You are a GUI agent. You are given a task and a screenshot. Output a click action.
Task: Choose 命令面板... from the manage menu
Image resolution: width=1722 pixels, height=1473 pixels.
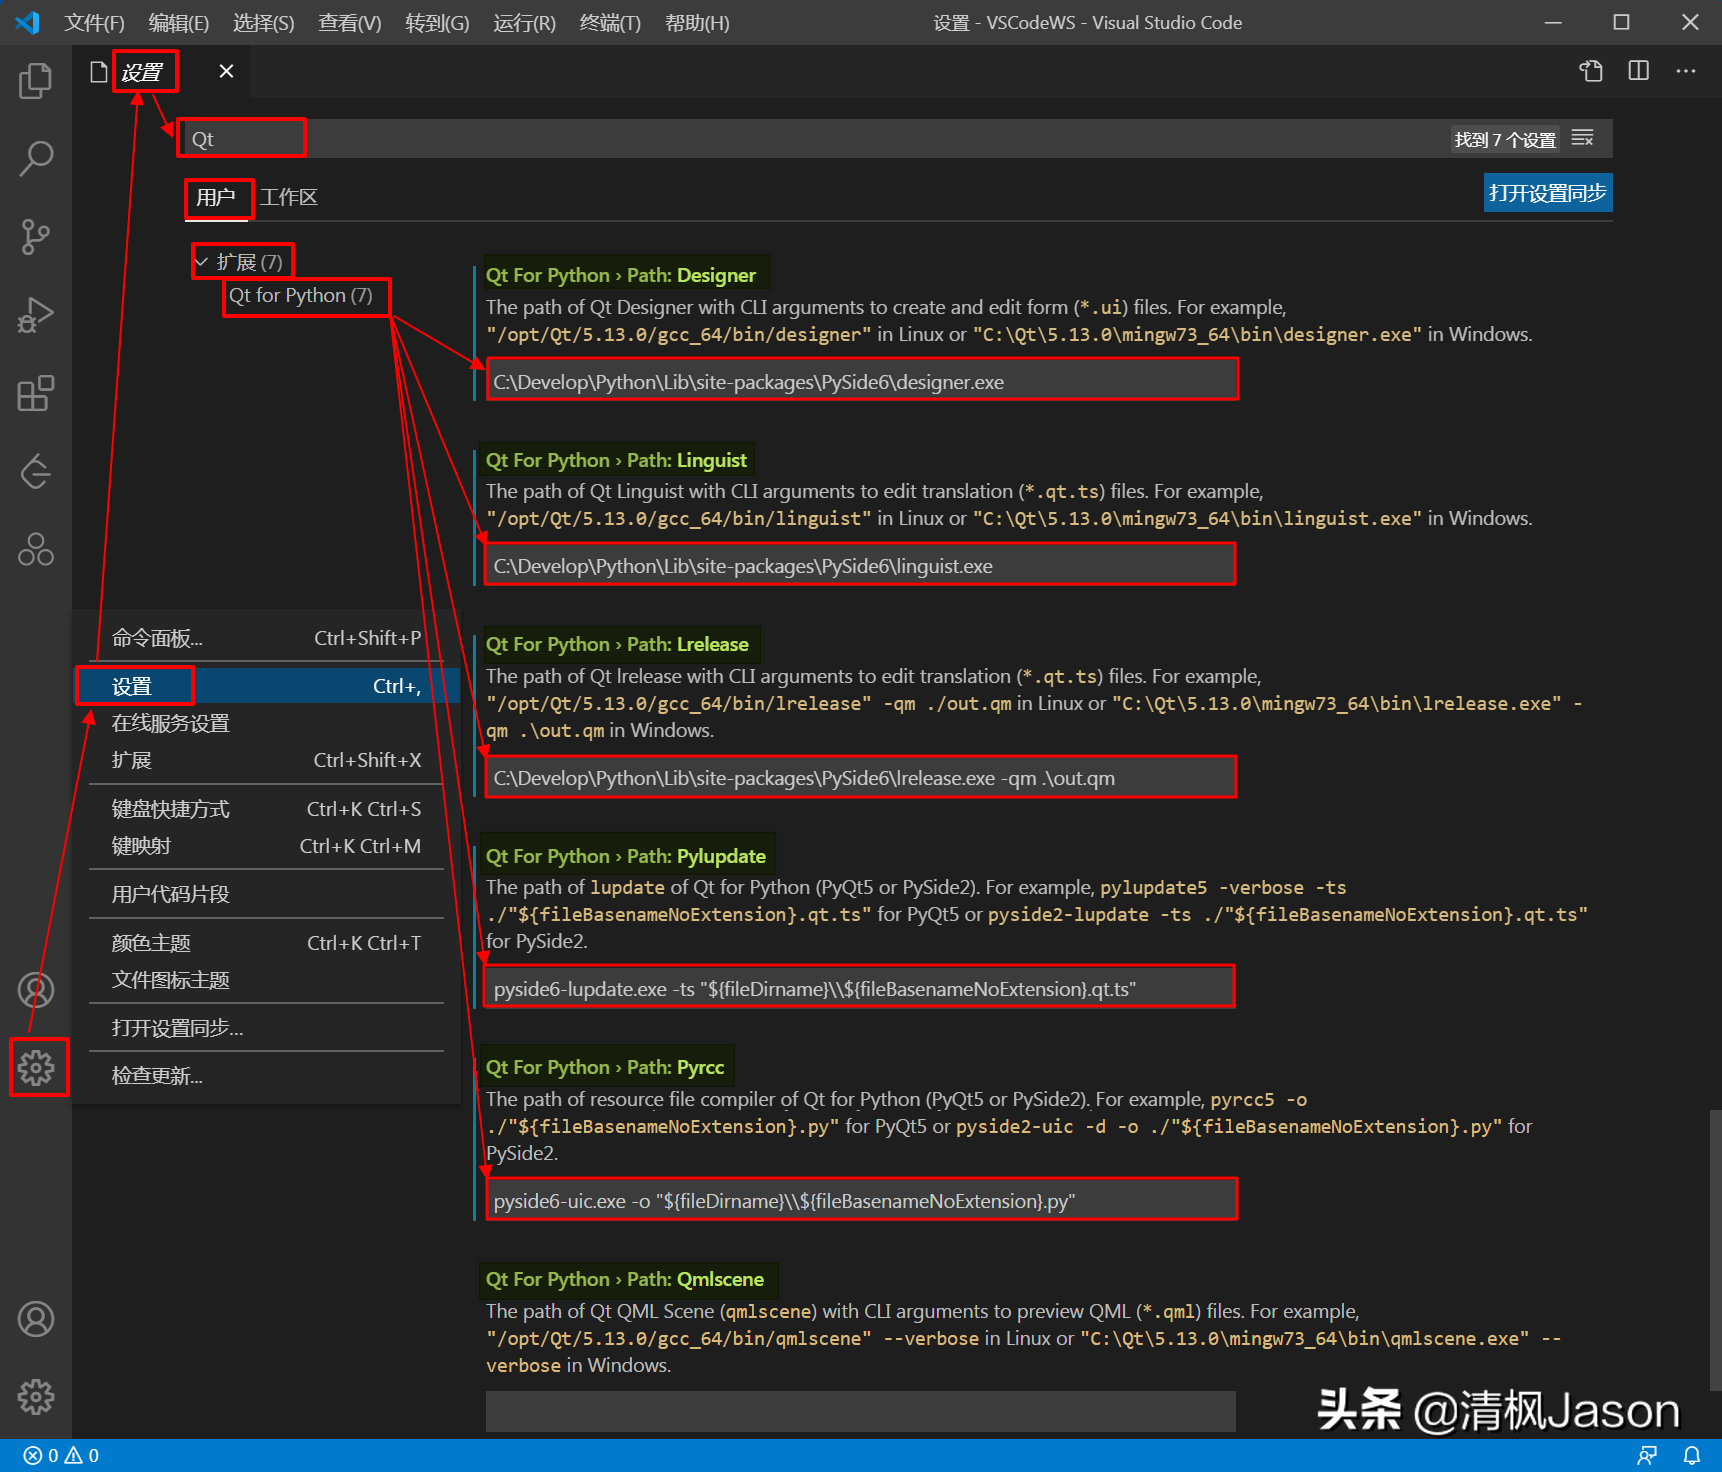266,638
